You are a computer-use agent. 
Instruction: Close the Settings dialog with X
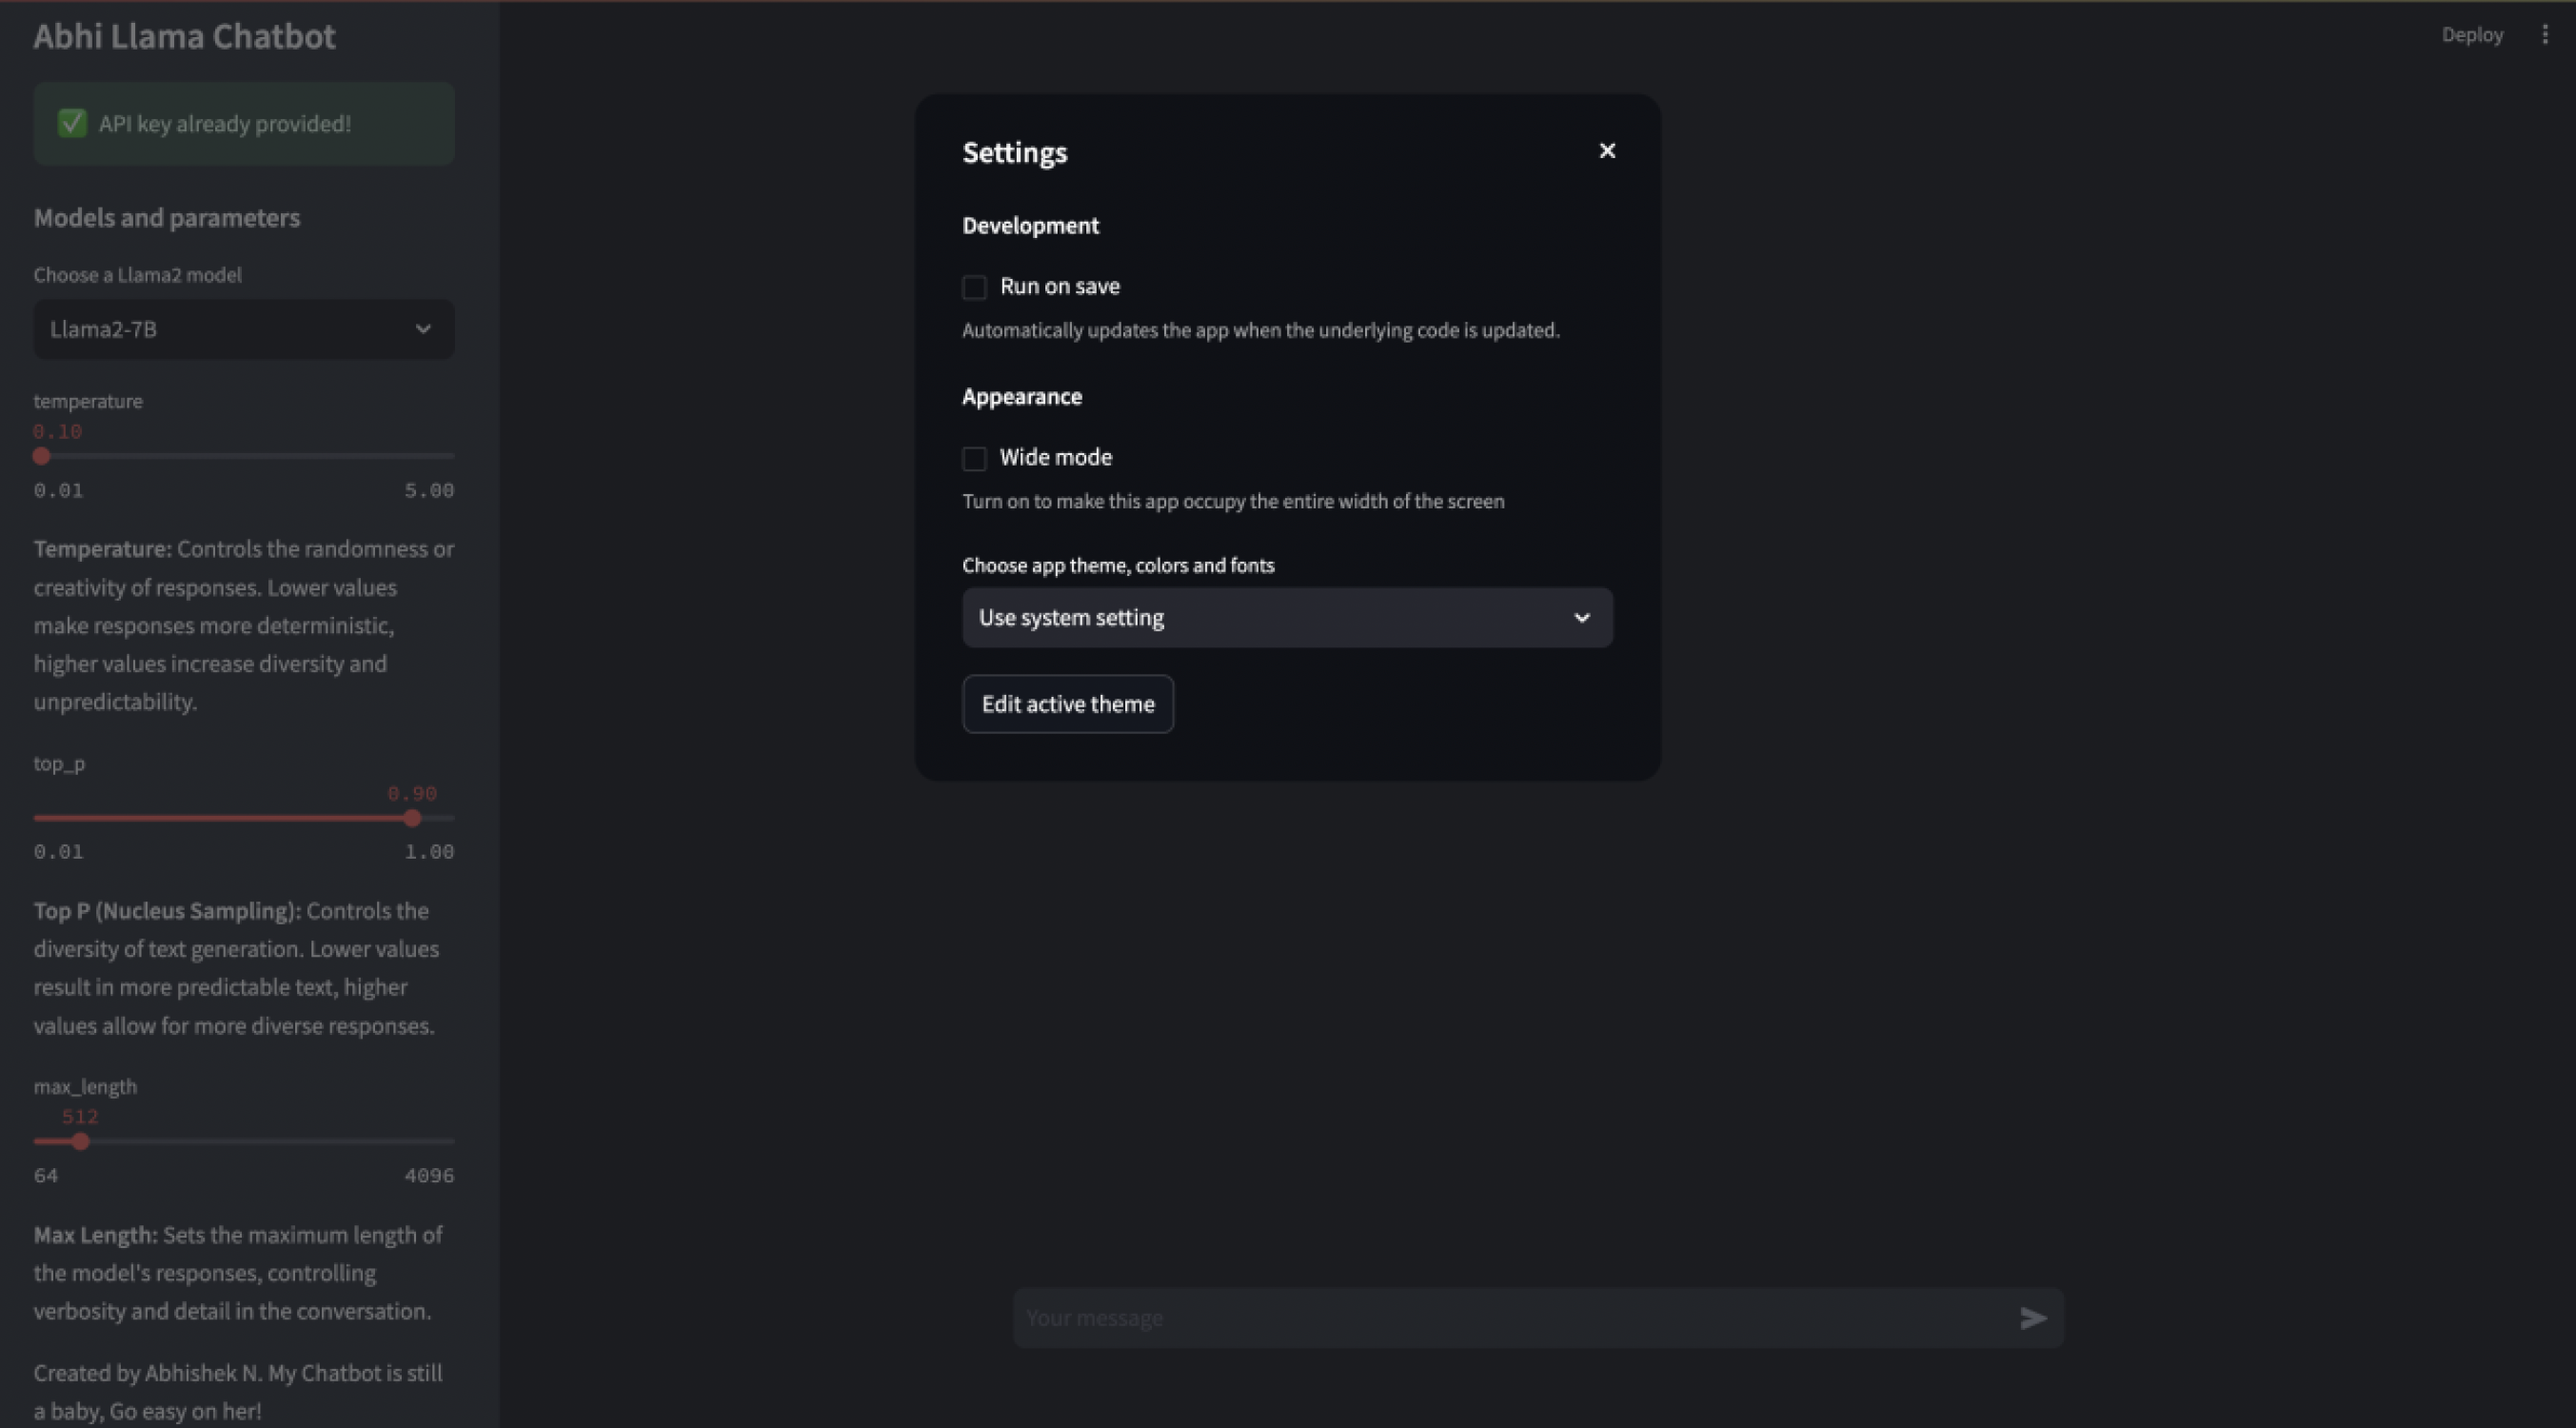tap(1607, 151)
